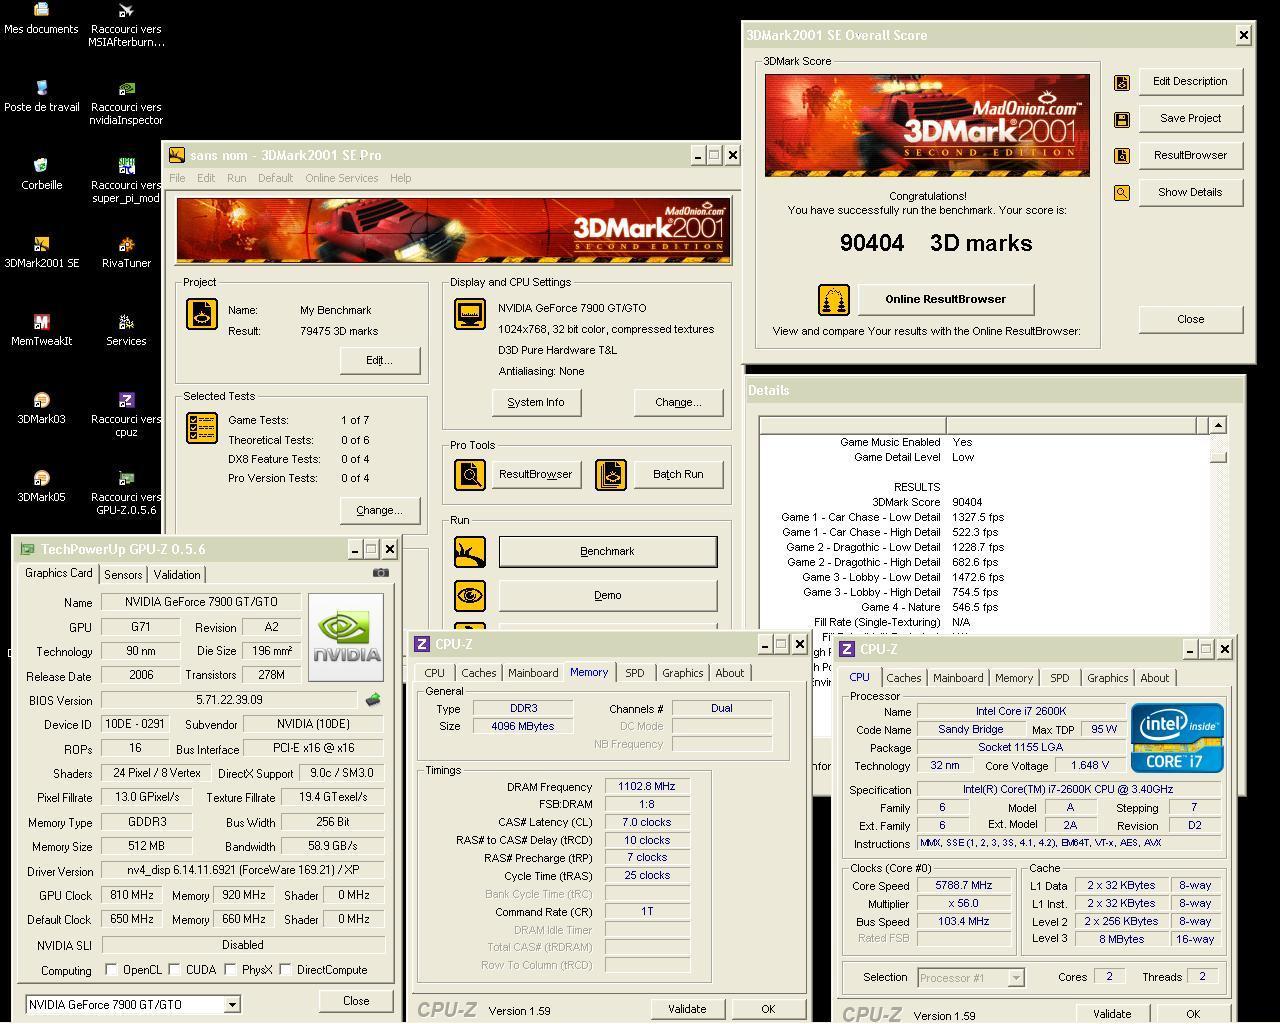1280x1024 pixels.
Task: Click the Close button in GPU-Z
Action: pyautogui.click(x=356, y=1001)
